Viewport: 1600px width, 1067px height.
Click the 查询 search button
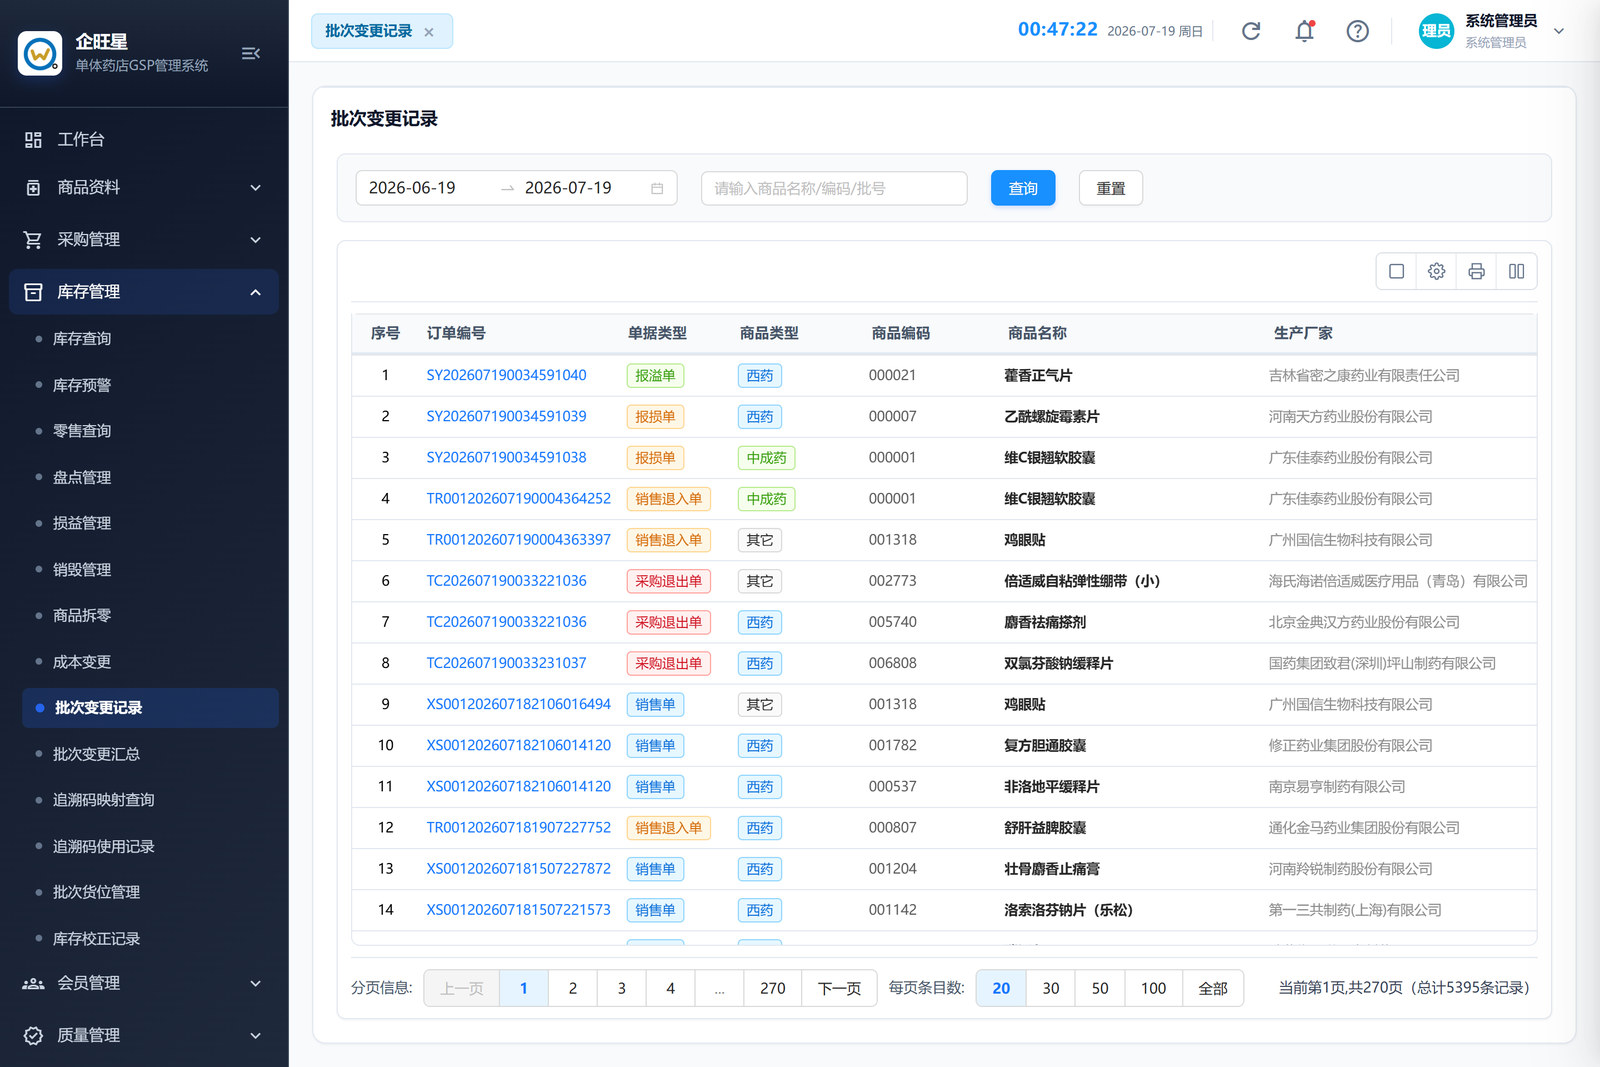[1023, 188]
